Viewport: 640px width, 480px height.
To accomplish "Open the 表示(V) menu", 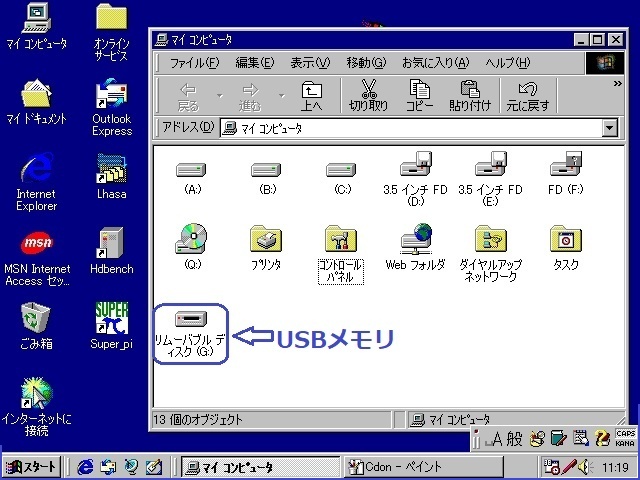I will (310, 63).
